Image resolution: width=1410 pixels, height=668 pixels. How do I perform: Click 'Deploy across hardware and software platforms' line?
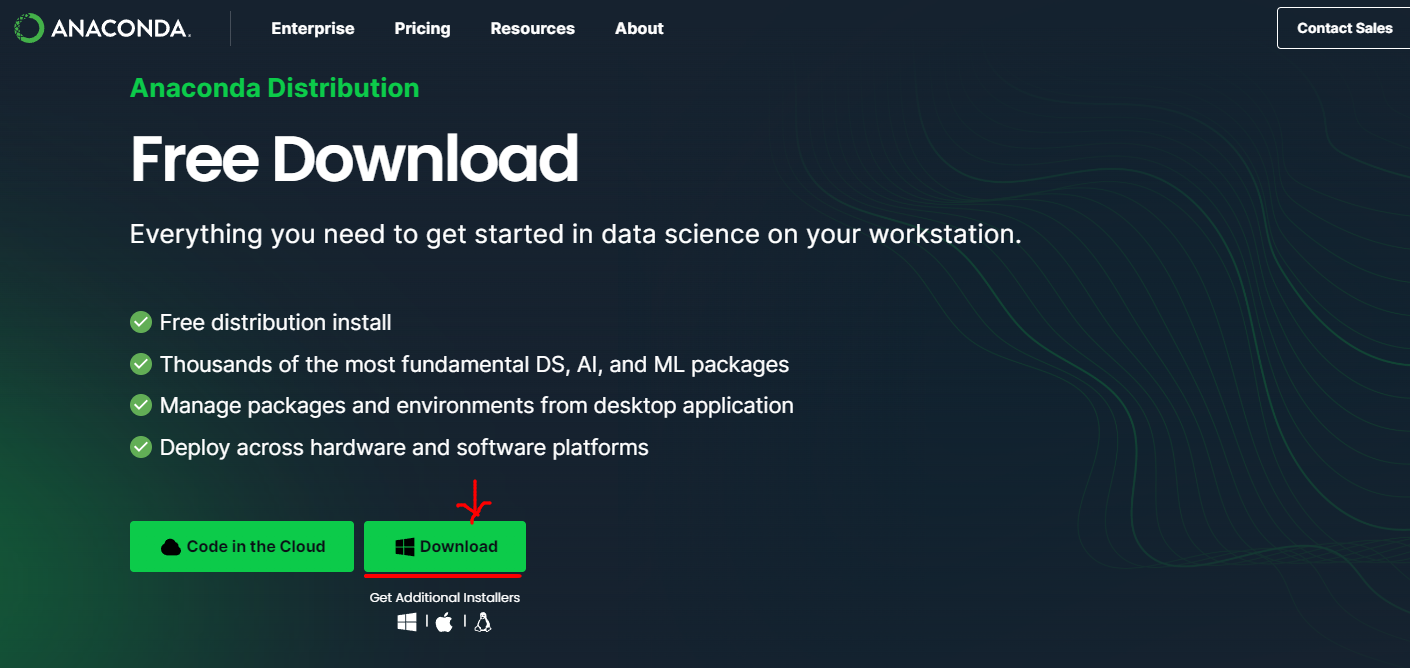click(x=404, y=447)
